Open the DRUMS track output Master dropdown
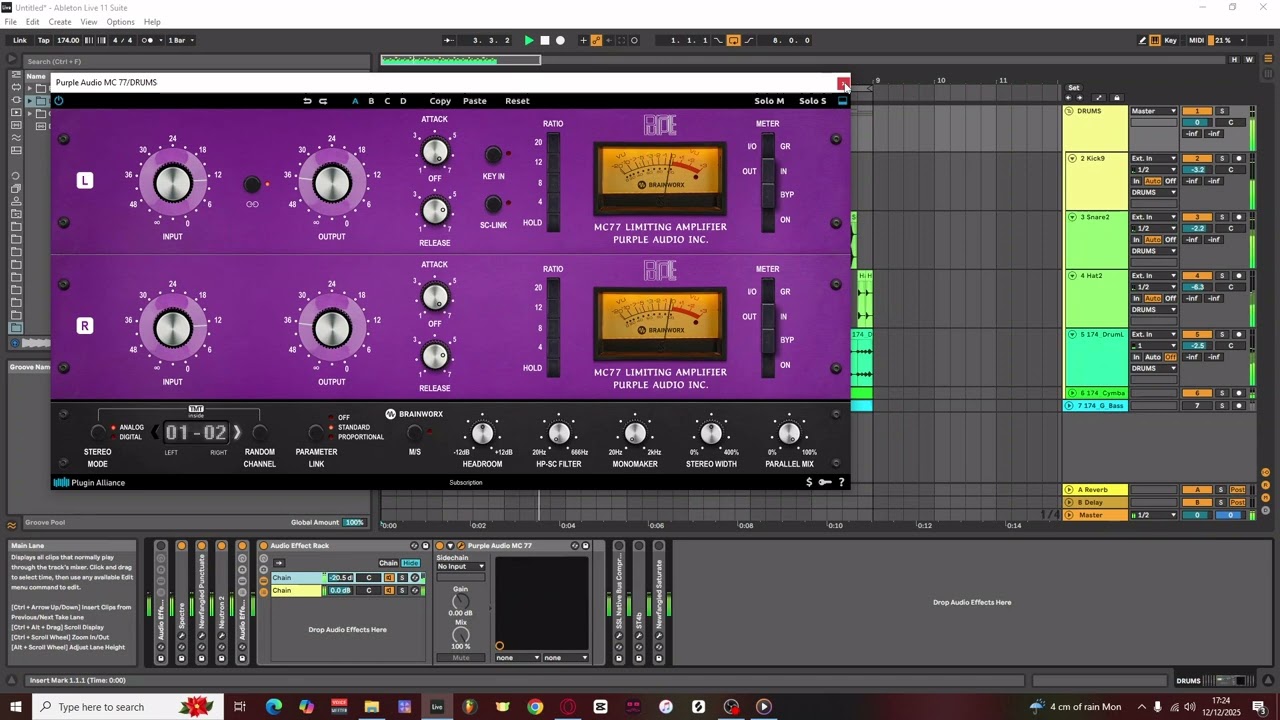Image resolution: width=1280 pixels, height=720 pixels. click(x=1154, y=111)
